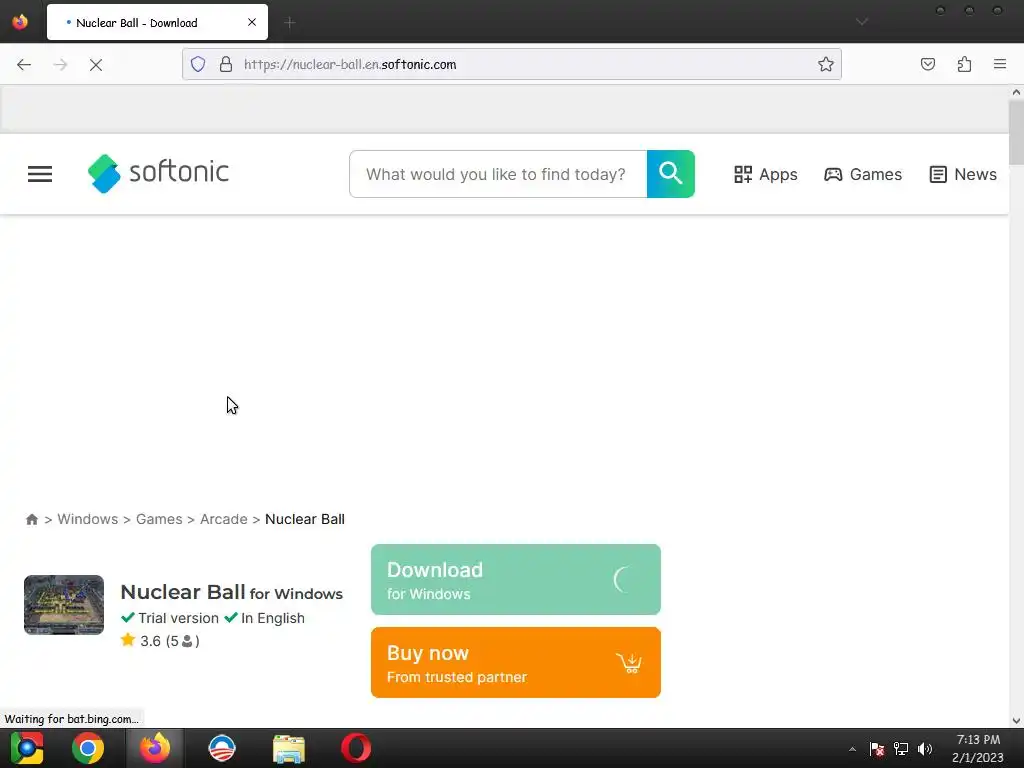Image resolution: width=1024 pixels, height=768 pixels.
Task: Click the Nuclear Ball game thumbnail
Action: click(64, 605)
